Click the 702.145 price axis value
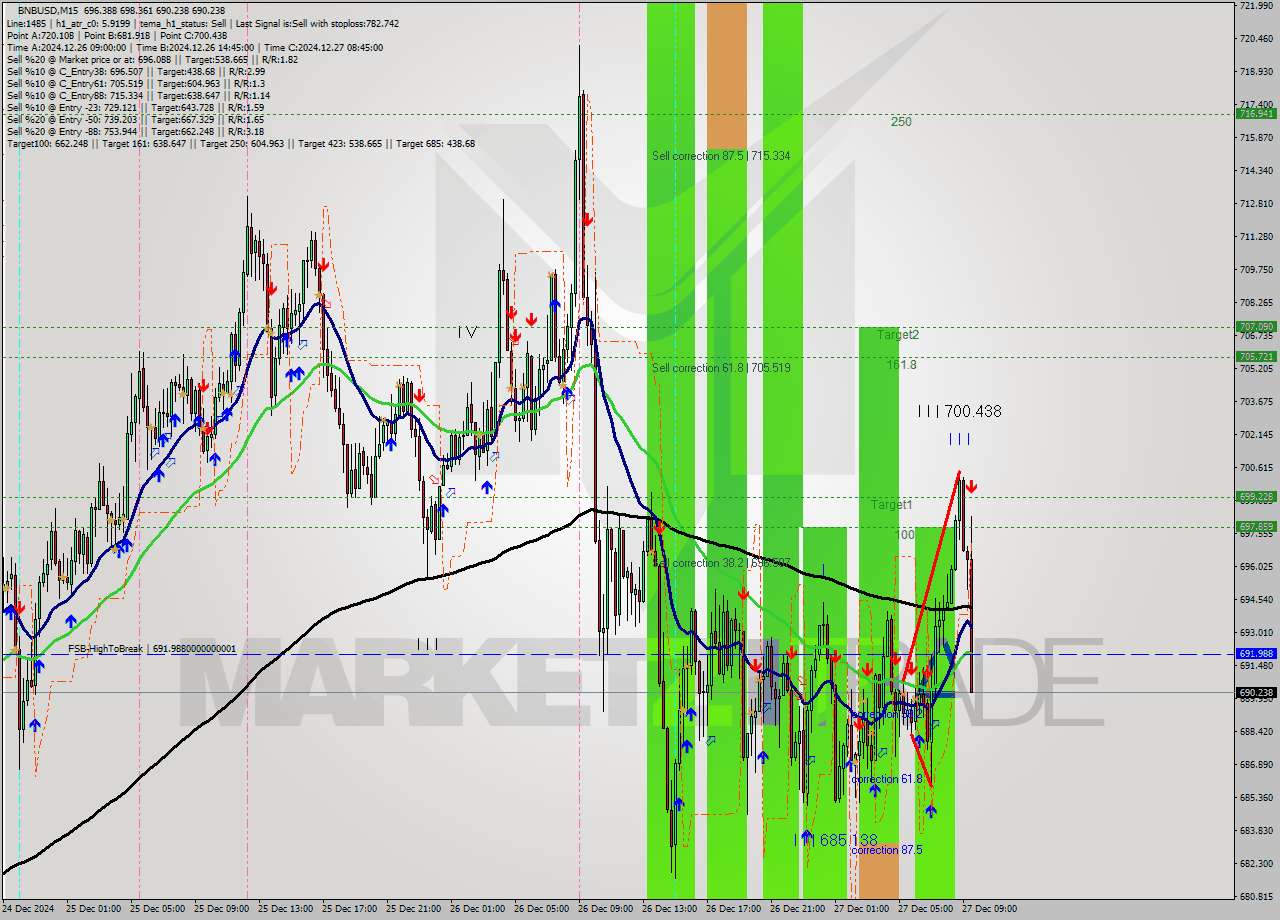This screenshot has height=920, width=1280. click(1255, 435)
